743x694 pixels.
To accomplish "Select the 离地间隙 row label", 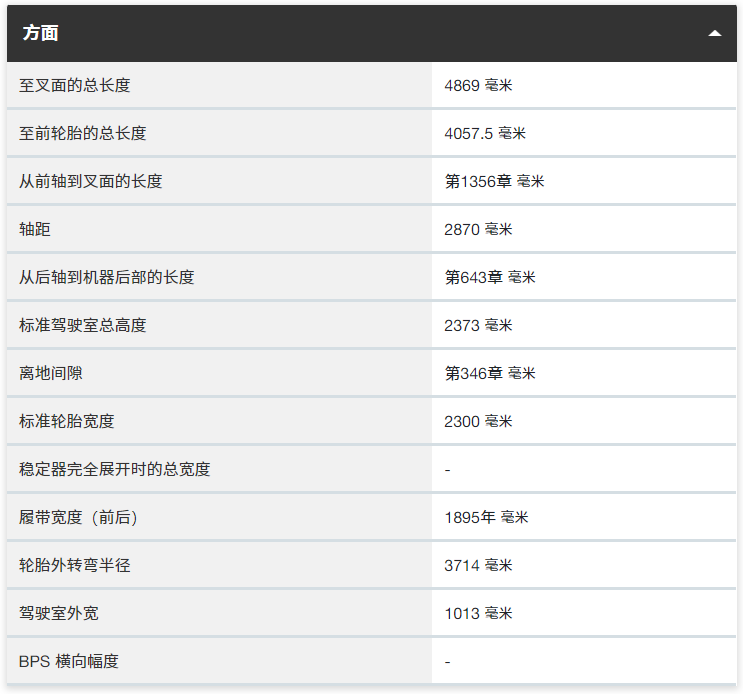I will 51,374.
